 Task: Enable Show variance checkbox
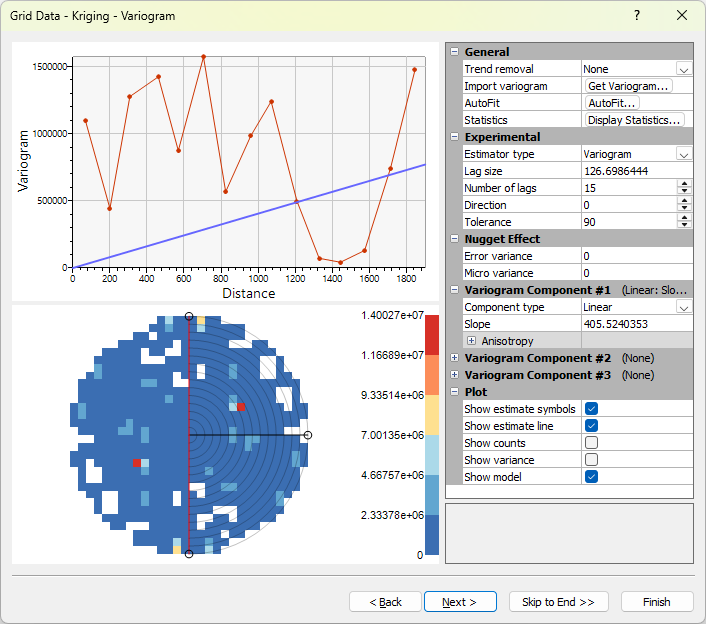click(x=591, y=460)
